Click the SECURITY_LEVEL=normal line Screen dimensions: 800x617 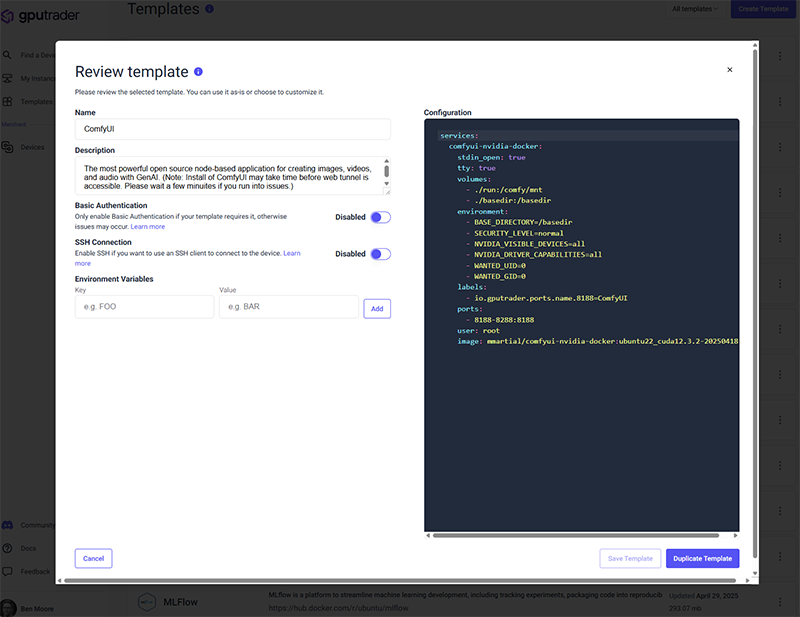click(518, 233)
